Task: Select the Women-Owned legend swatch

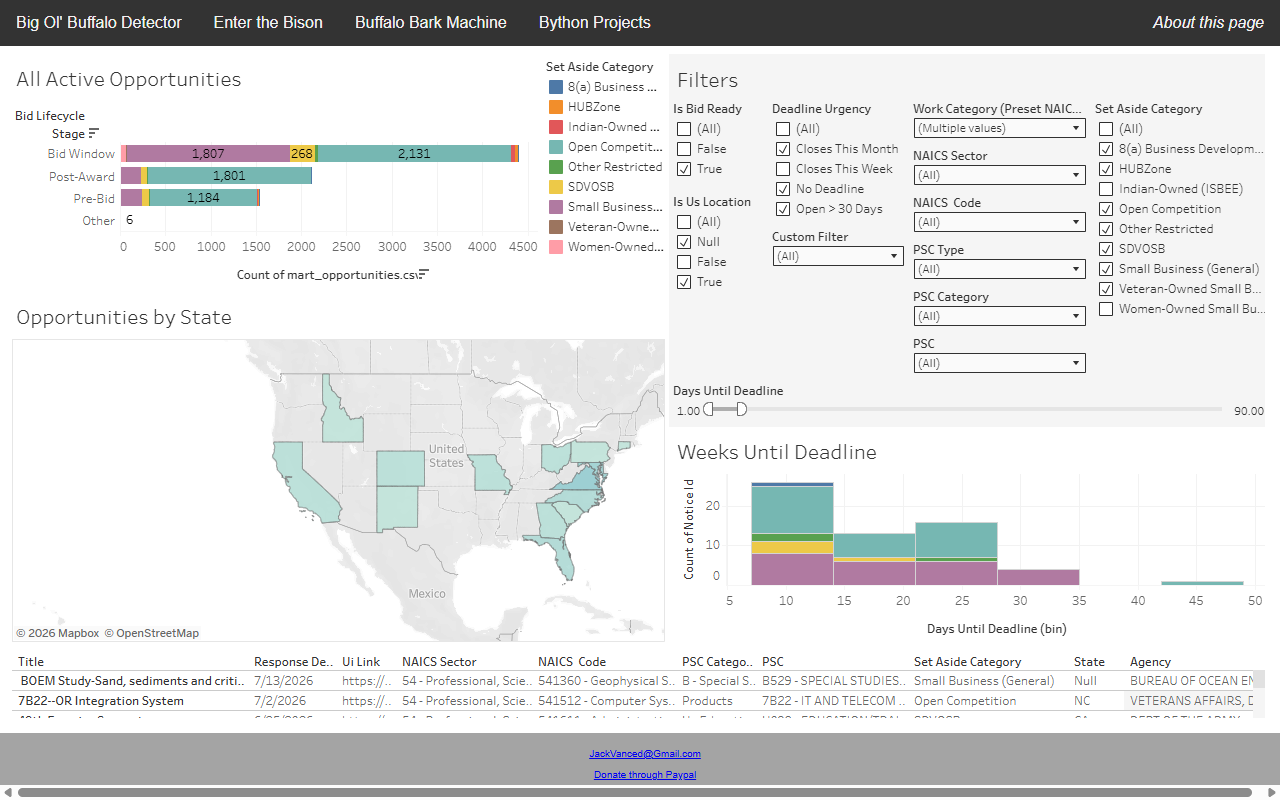Action: click(x=556, y=247)
